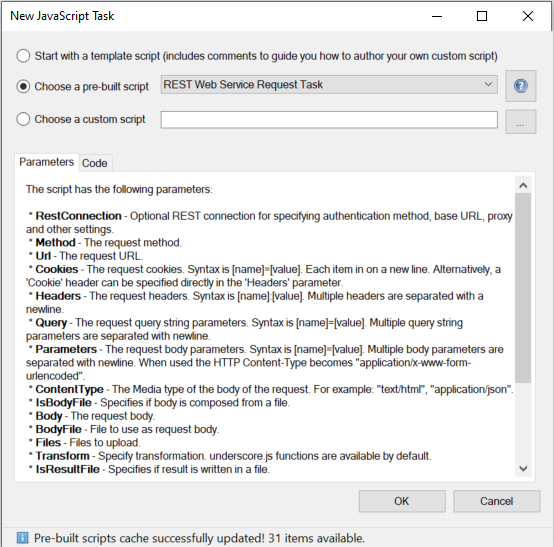Screen dimensions: 554x547
Task: Confirm with the OK button
Action: coord(402,501)
